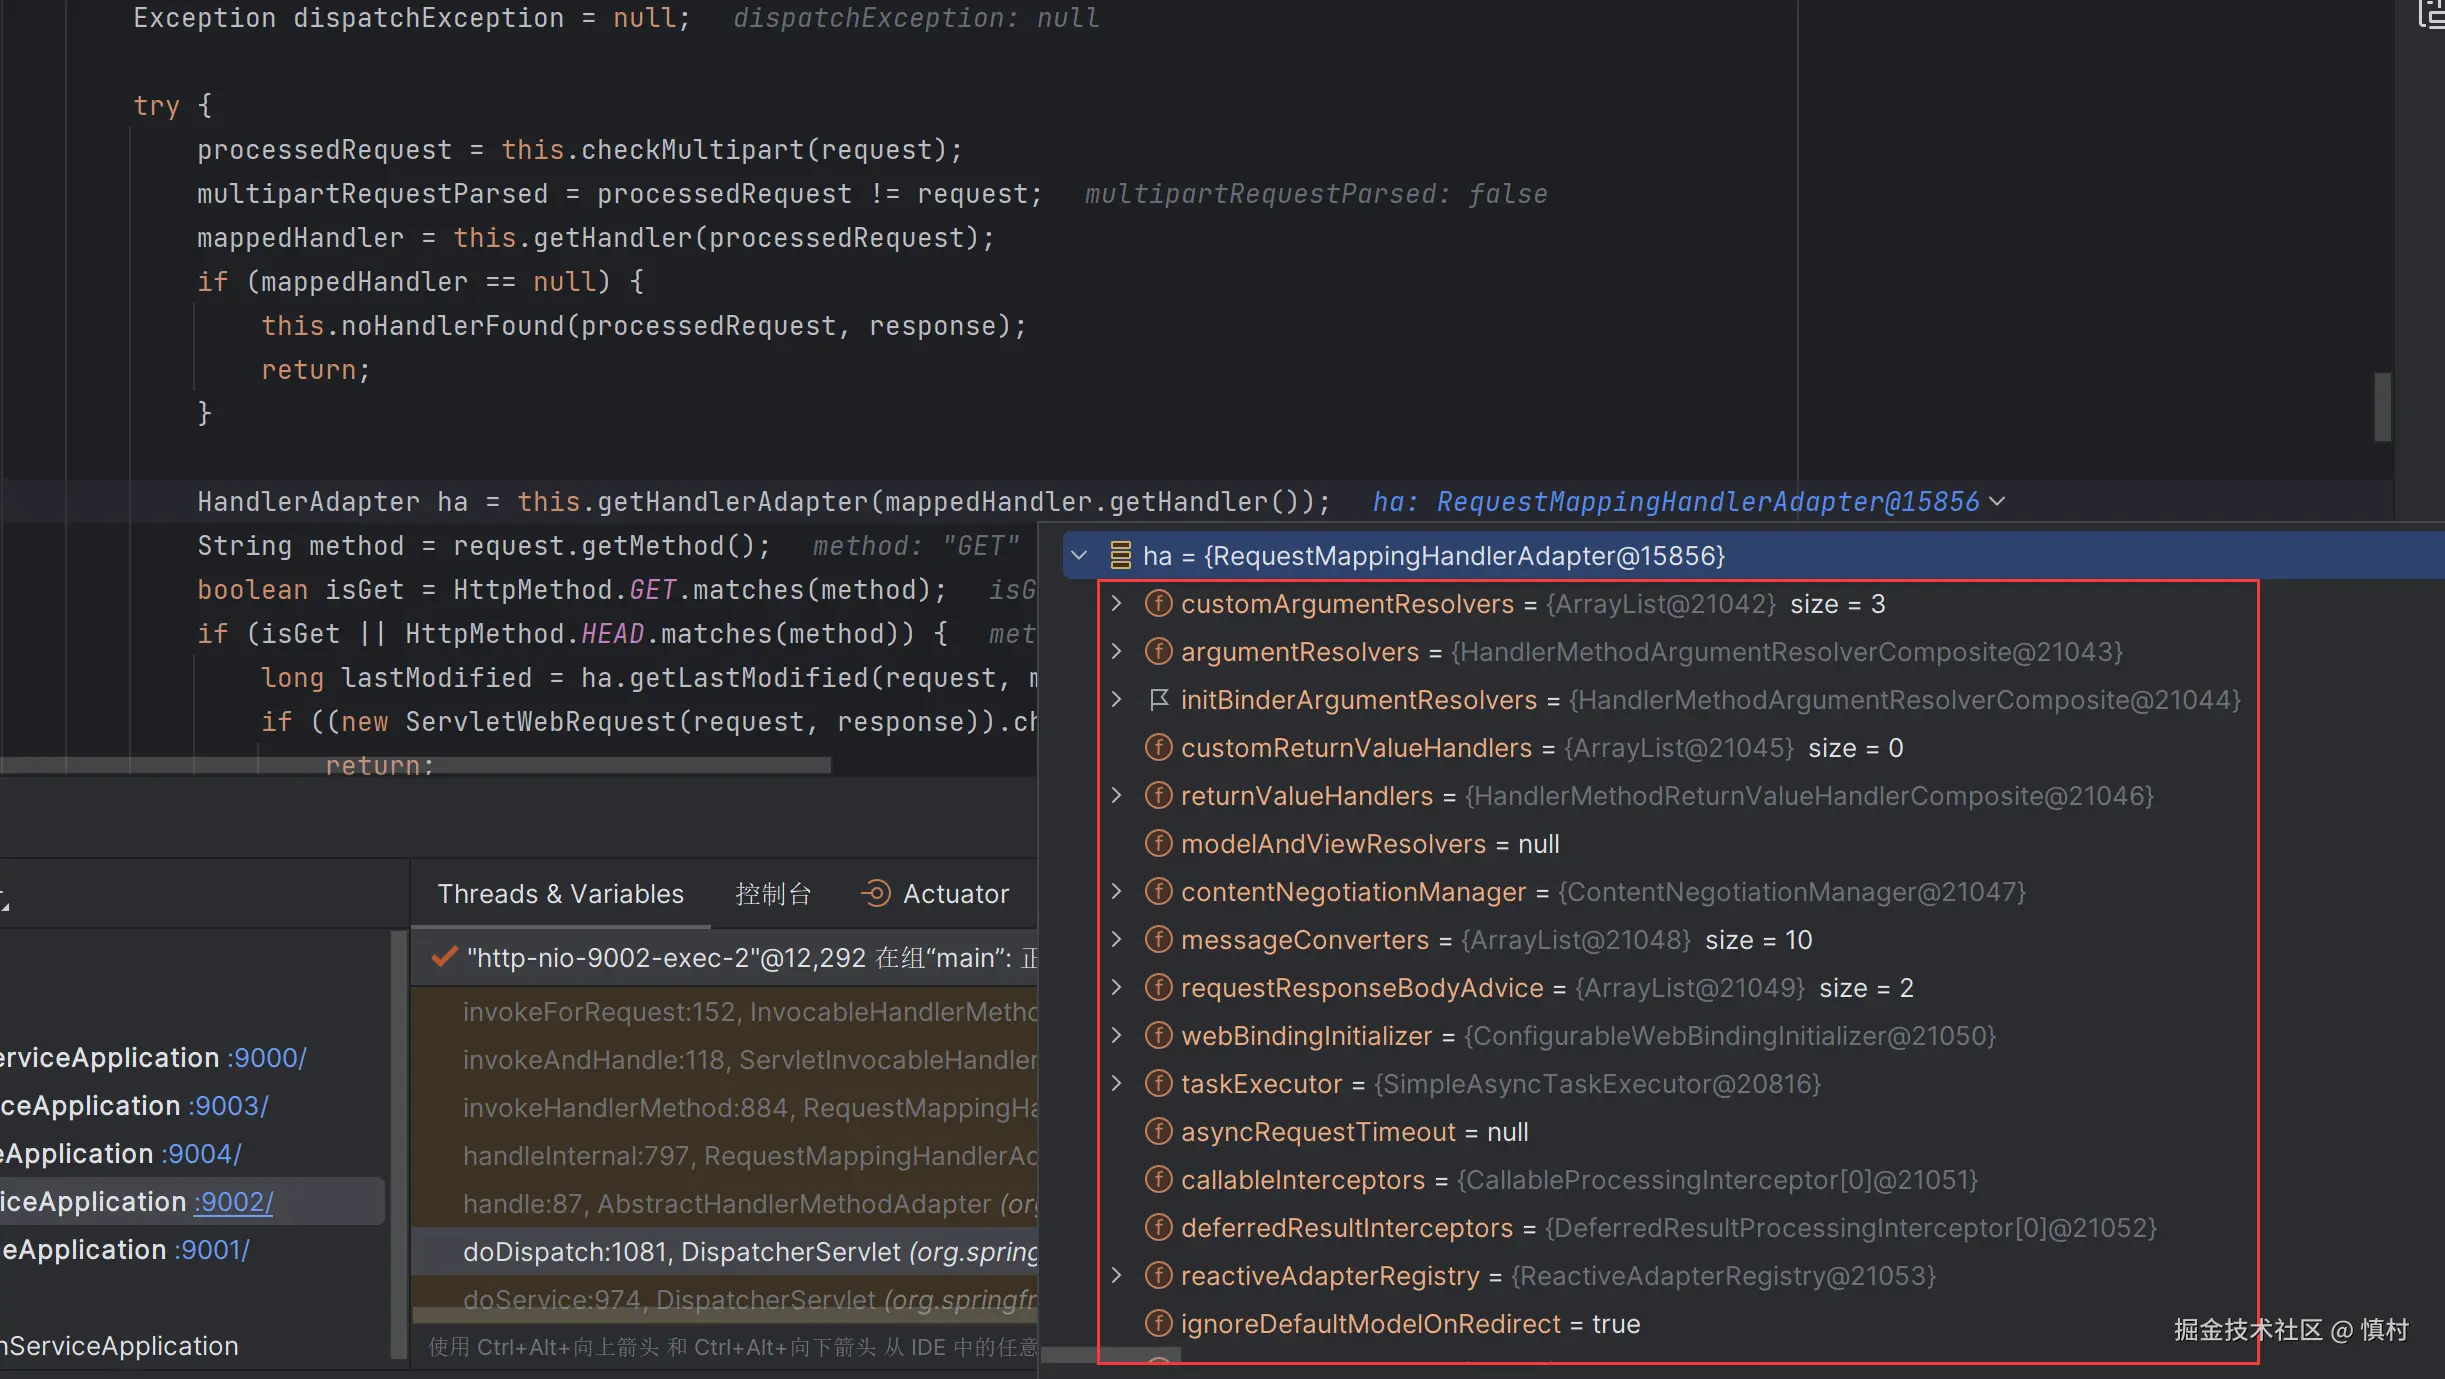This screenshot has height=1379, width=2445.
Task: Click the flag icon of initBinderArgumentResolvers
Action: [1158, 700]
